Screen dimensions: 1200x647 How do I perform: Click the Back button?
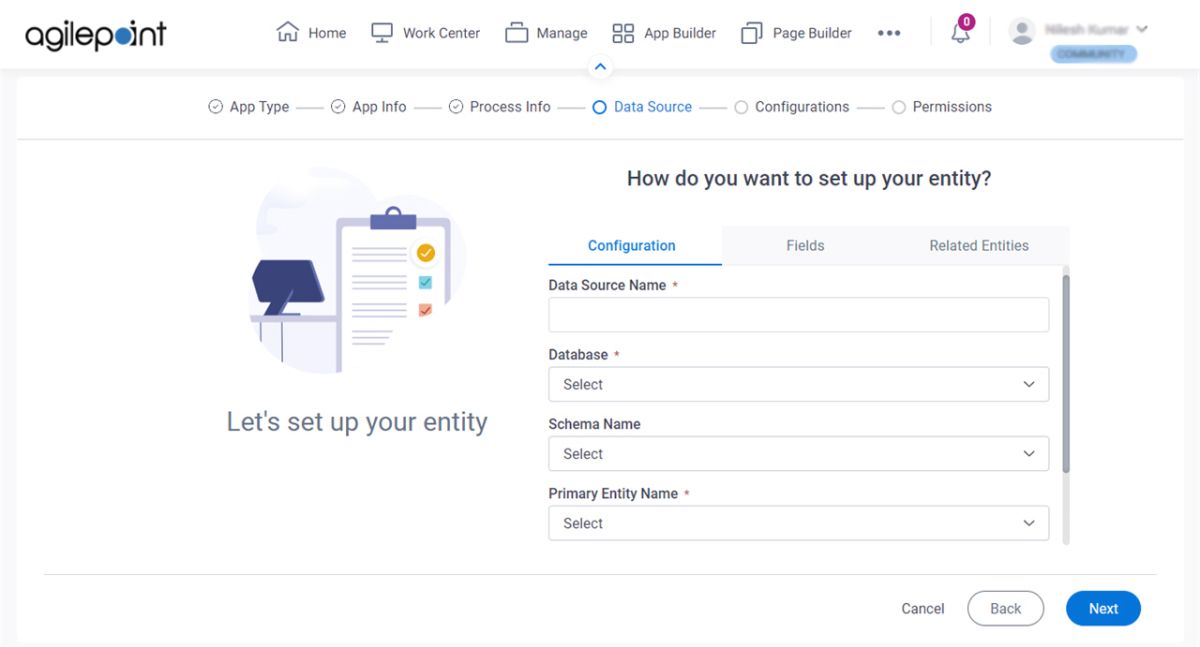[x=1005, y=608]
